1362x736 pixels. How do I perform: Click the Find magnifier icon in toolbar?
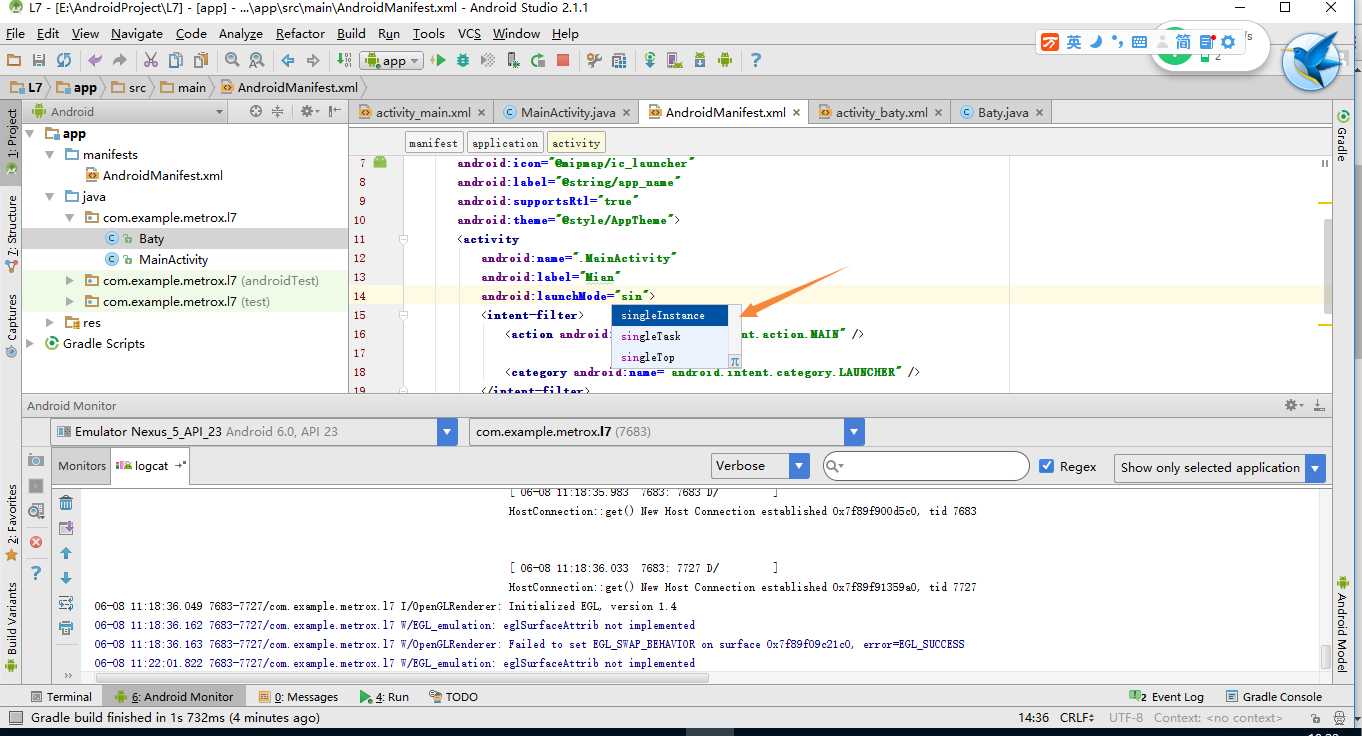(x=232, y=60)
